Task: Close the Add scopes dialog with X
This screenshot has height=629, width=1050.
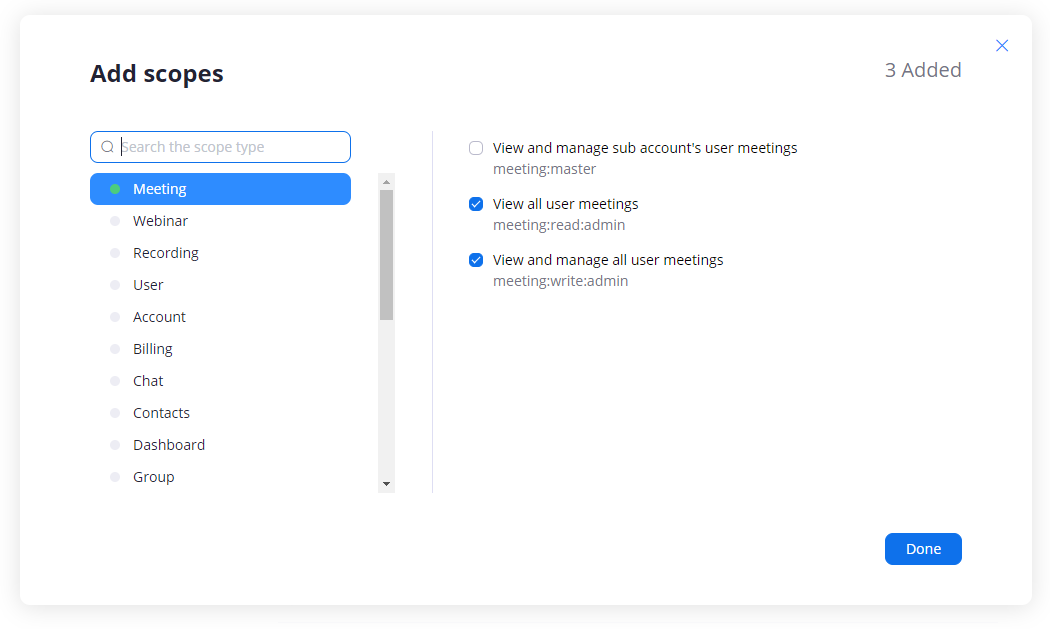Action: [x=1002, y=46]
